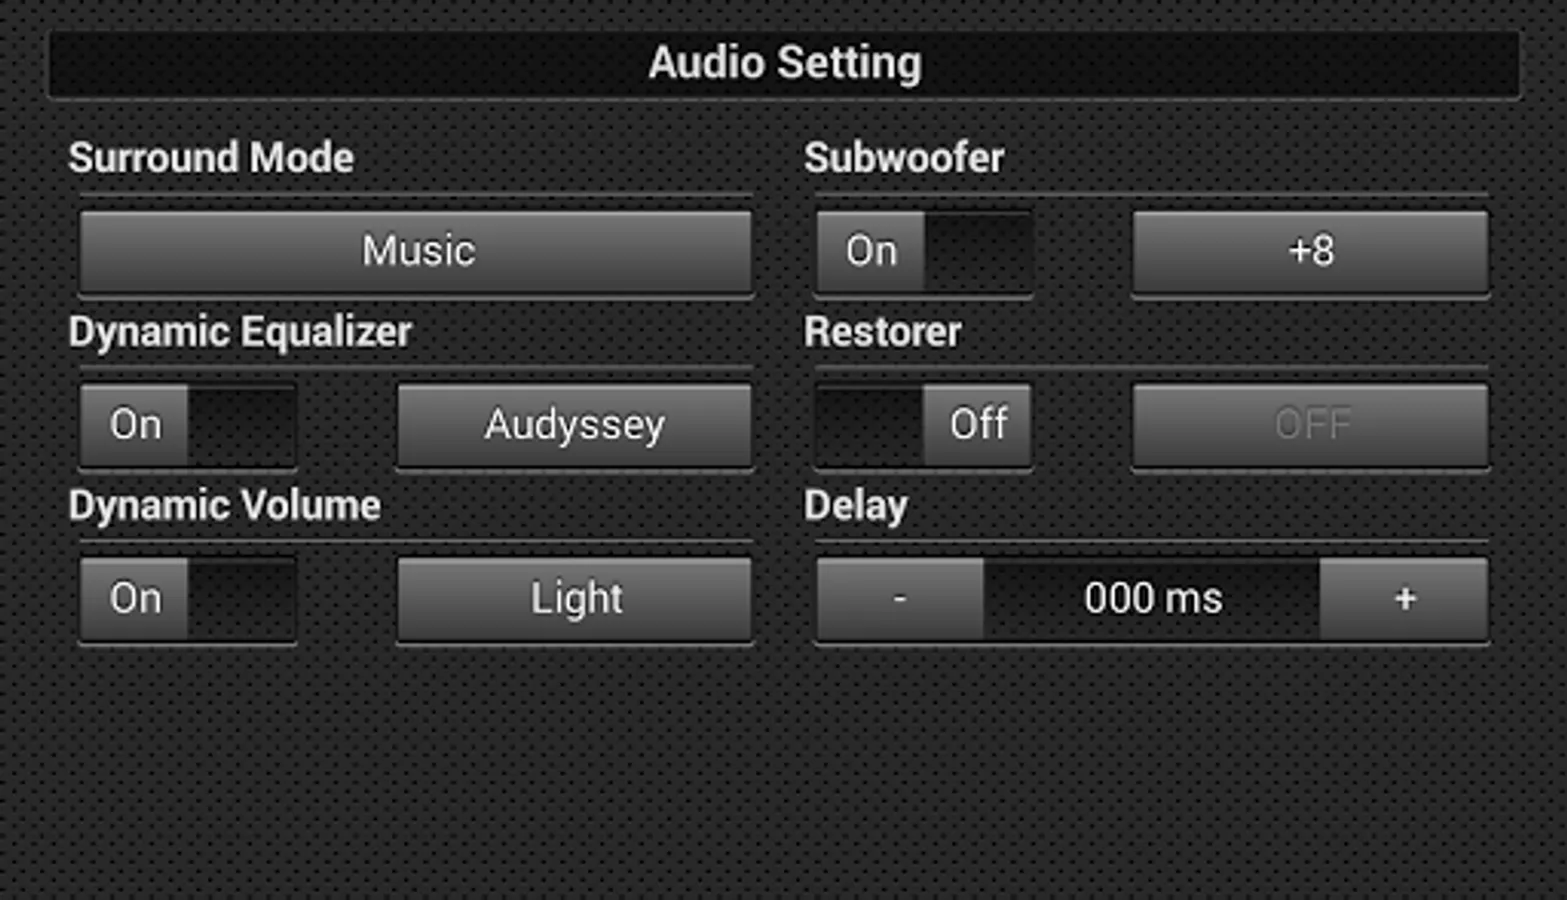Enable the Restorer Off switch

[x=924, y=425]
